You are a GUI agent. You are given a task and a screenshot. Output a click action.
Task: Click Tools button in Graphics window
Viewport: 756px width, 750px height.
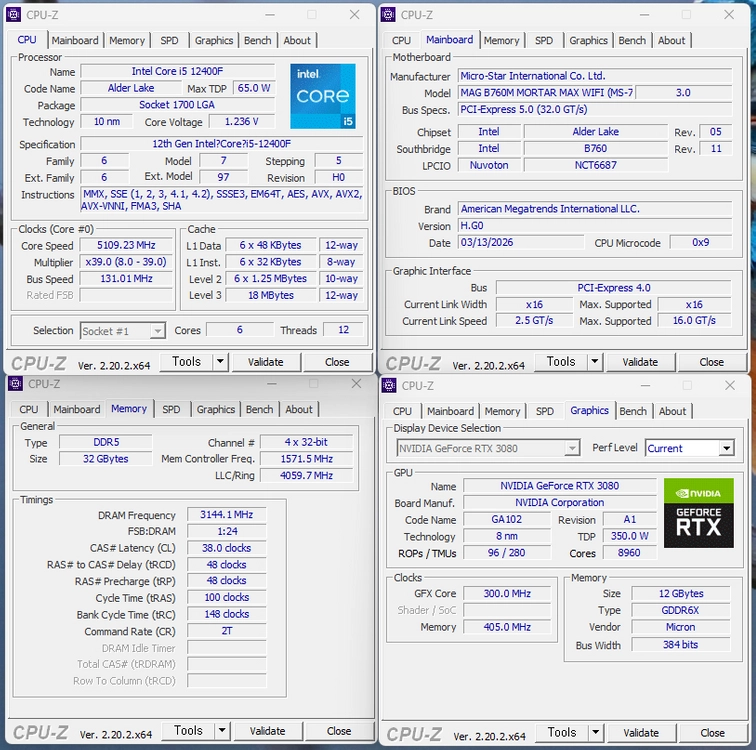(x=562, y=733)
